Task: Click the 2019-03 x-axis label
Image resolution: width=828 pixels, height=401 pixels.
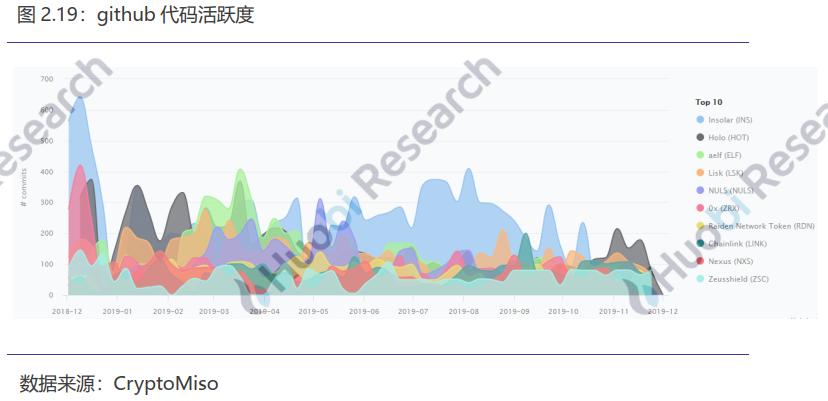Action: [213, 312]
